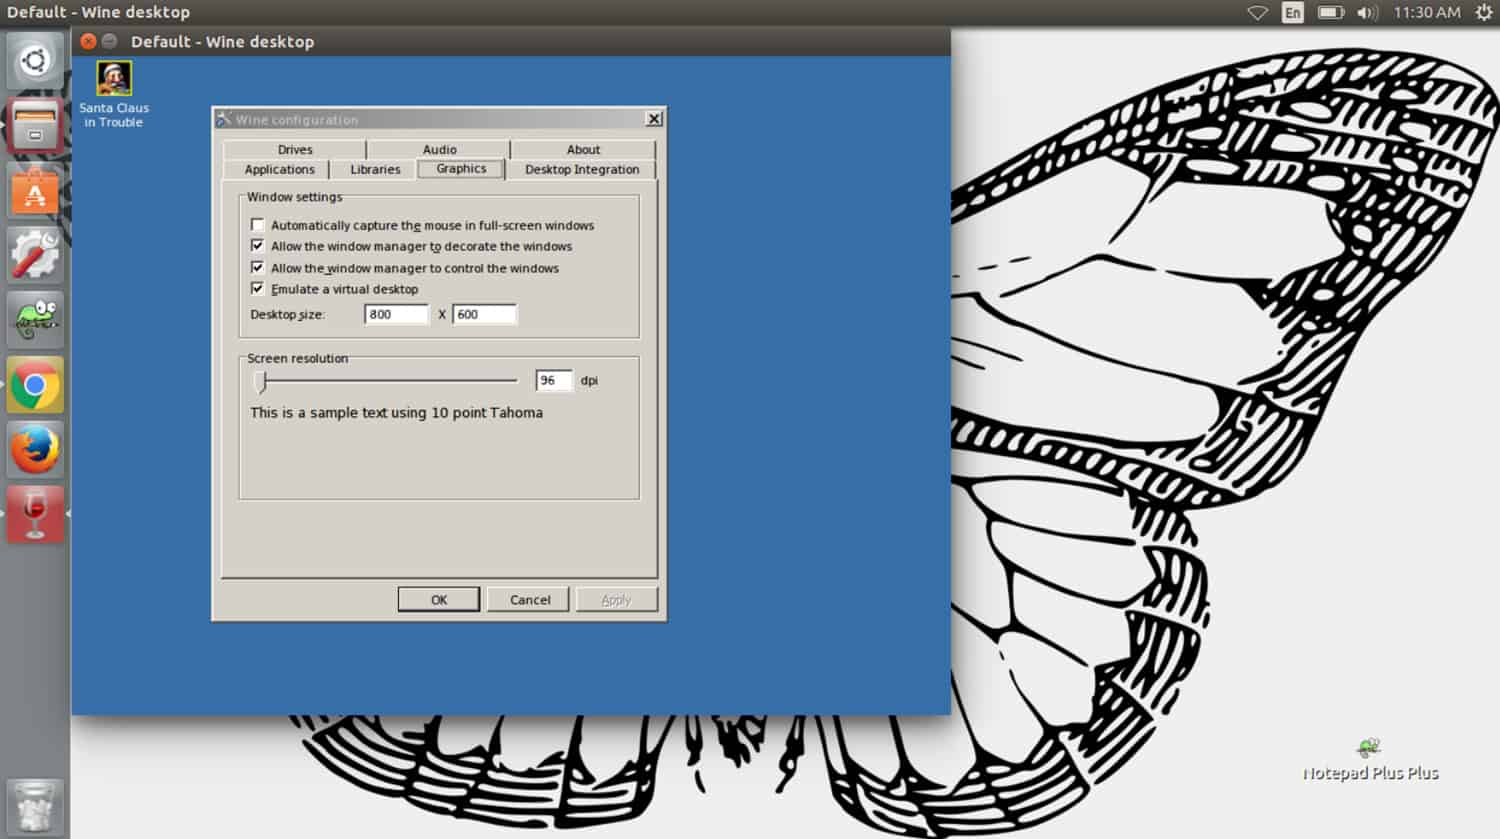The width and height of the screenshot is (1500, 839).
Task: Switch to the Desktop Integration tab
Action: click(x=582, y=169)
